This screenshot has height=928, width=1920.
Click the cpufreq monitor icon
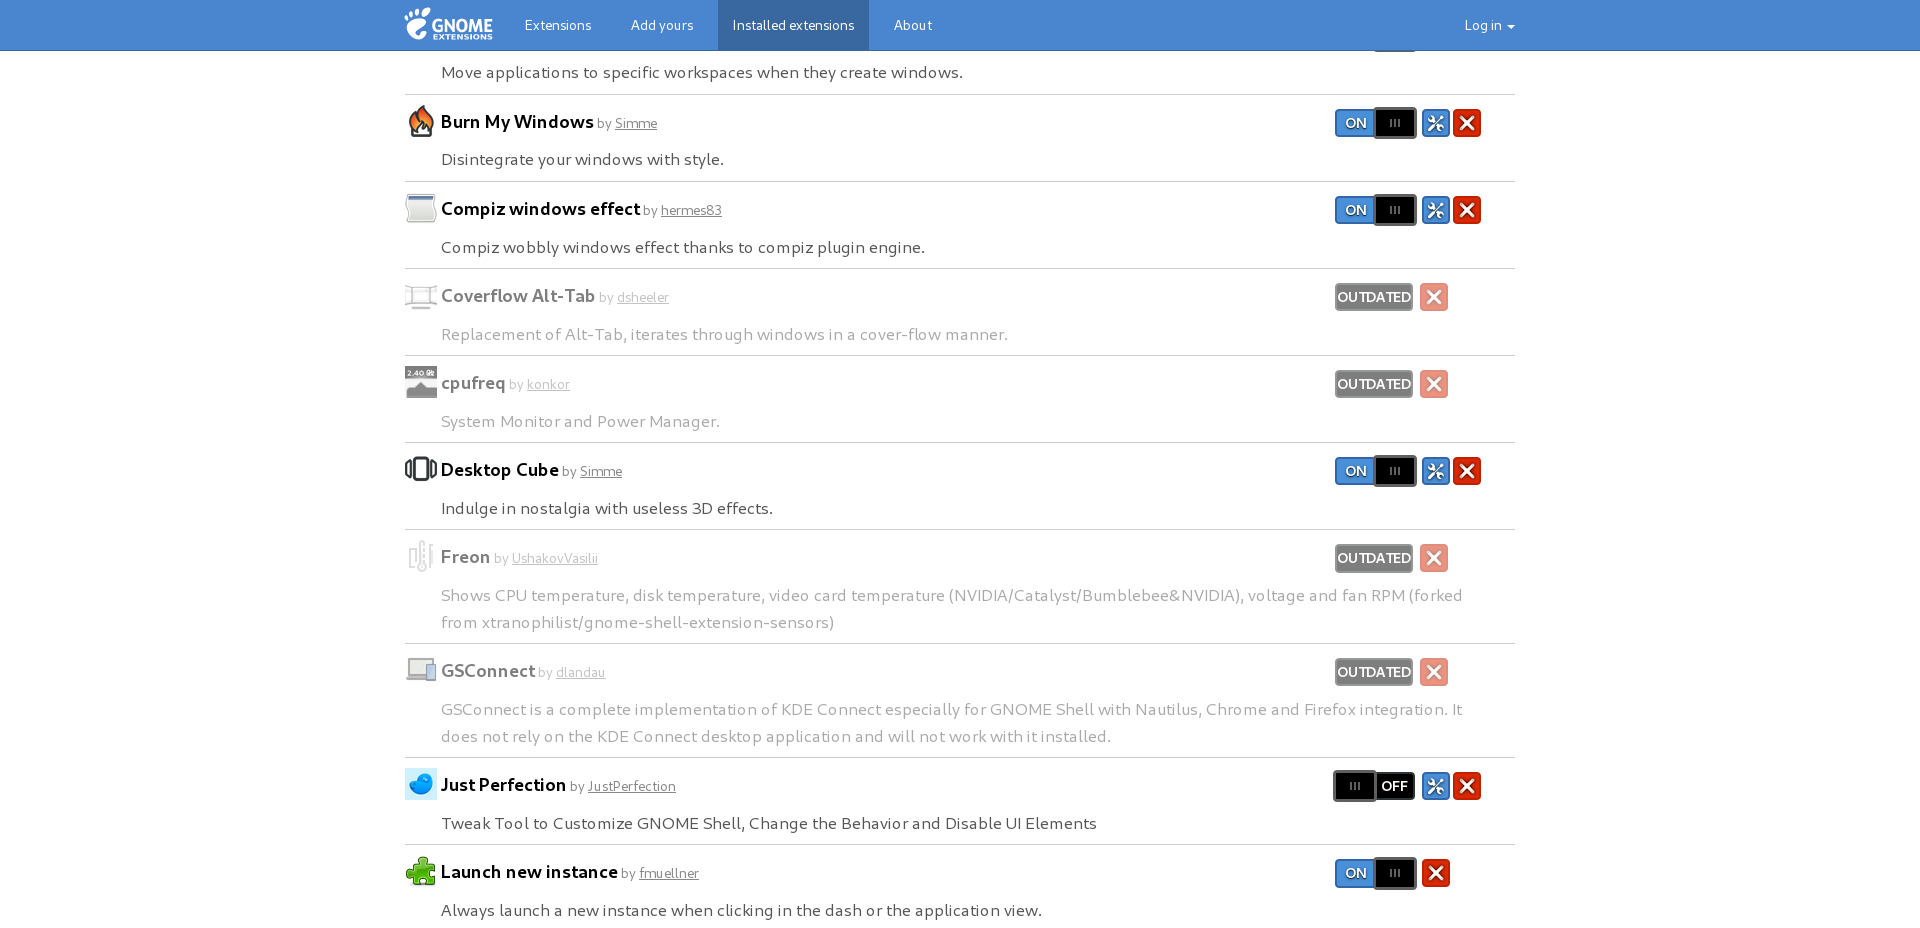point(420,383)
